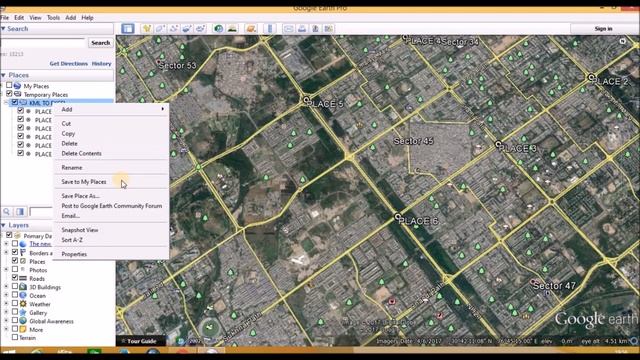640x360 pixels.
Task: Select the Add Placemark tool
Action: pyautogui.click(x=147, y=29)
